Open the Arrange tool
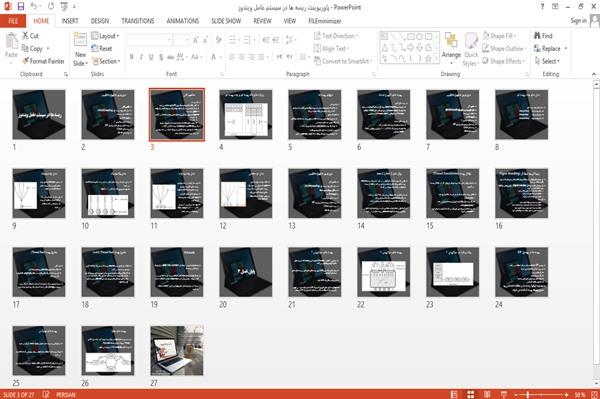The height and width of the screenshot is (399, 600). [451, 48]
